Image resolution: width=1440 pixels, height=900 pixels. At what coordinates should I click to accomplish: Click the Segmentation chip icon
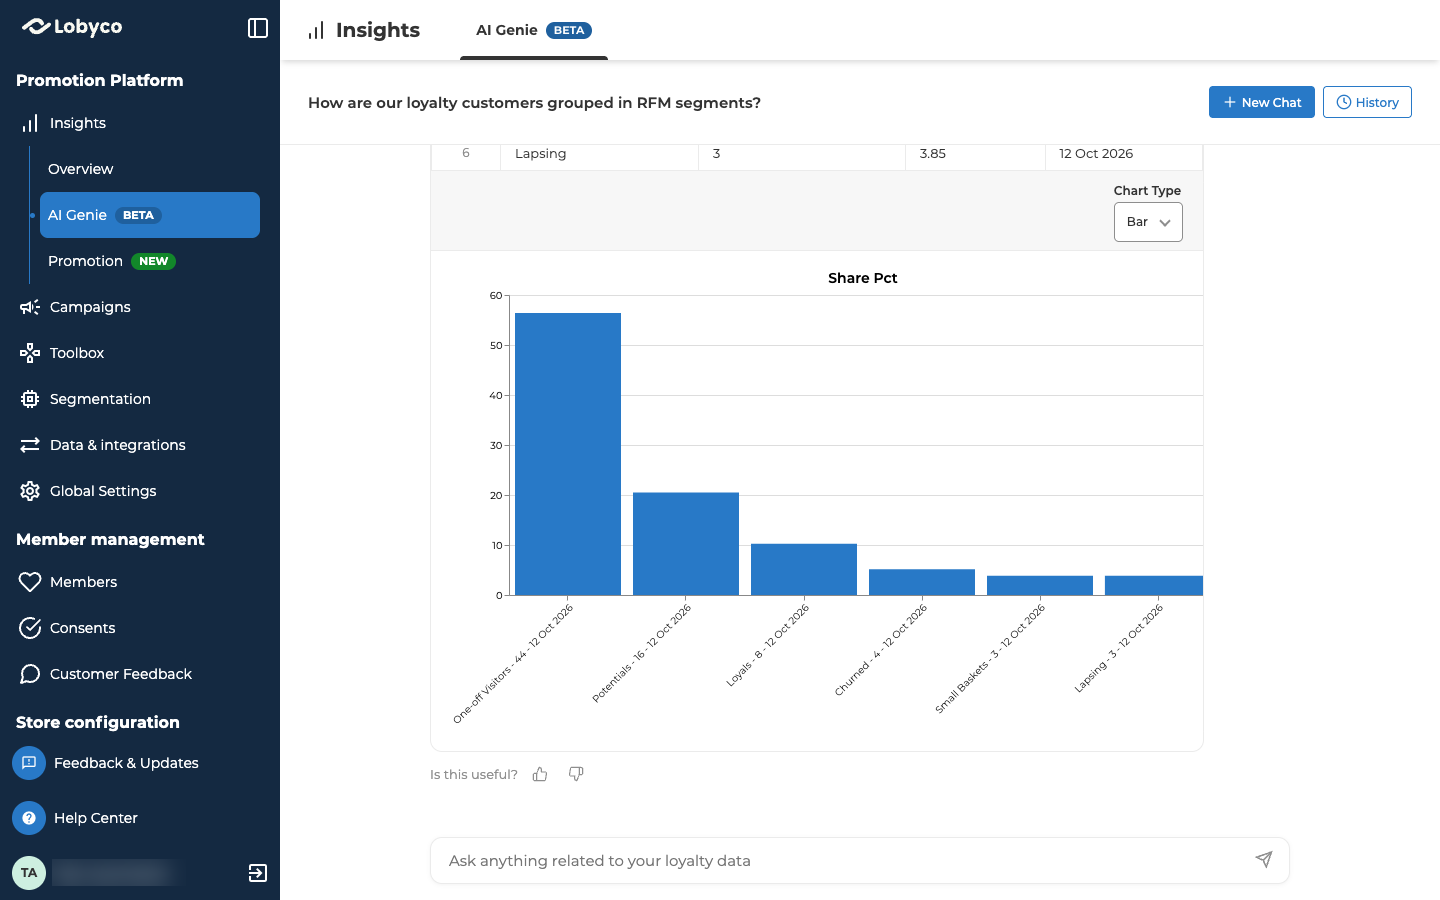[x=30, y=399]
